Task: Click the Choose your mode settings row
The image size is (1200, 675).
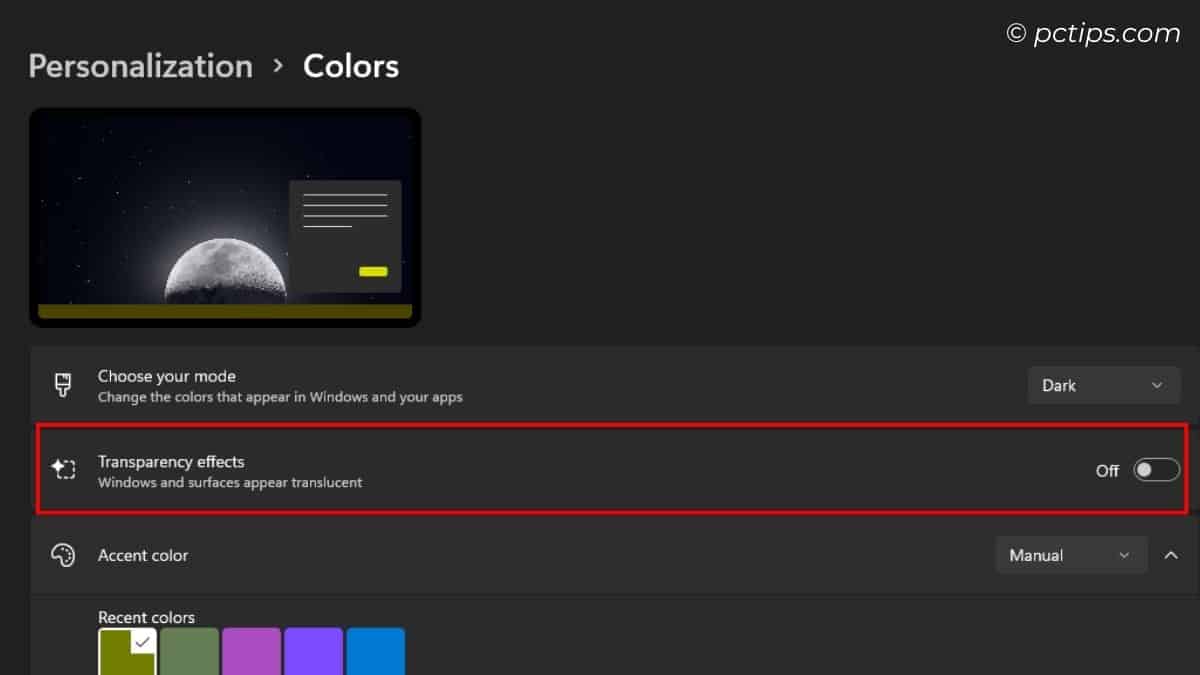Action: [x=500, y=384]
